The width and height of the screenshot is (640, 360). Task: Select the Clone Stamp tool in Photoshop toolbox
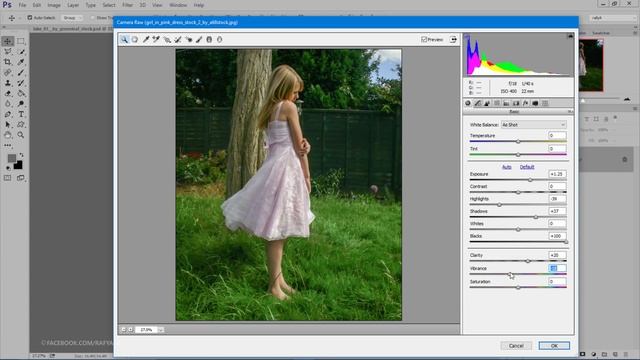click(x=8, y=83)
